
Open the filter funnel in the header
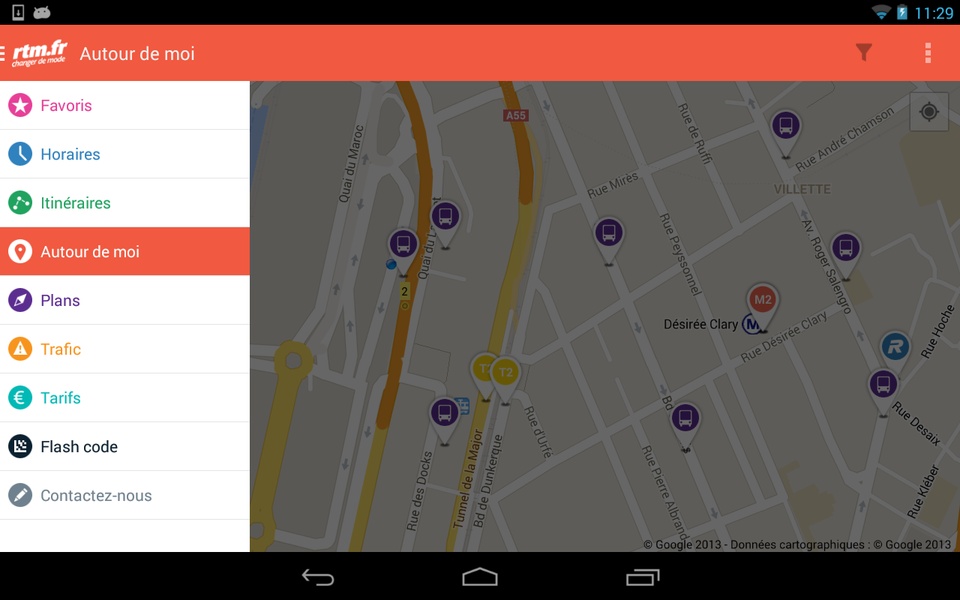863,53
